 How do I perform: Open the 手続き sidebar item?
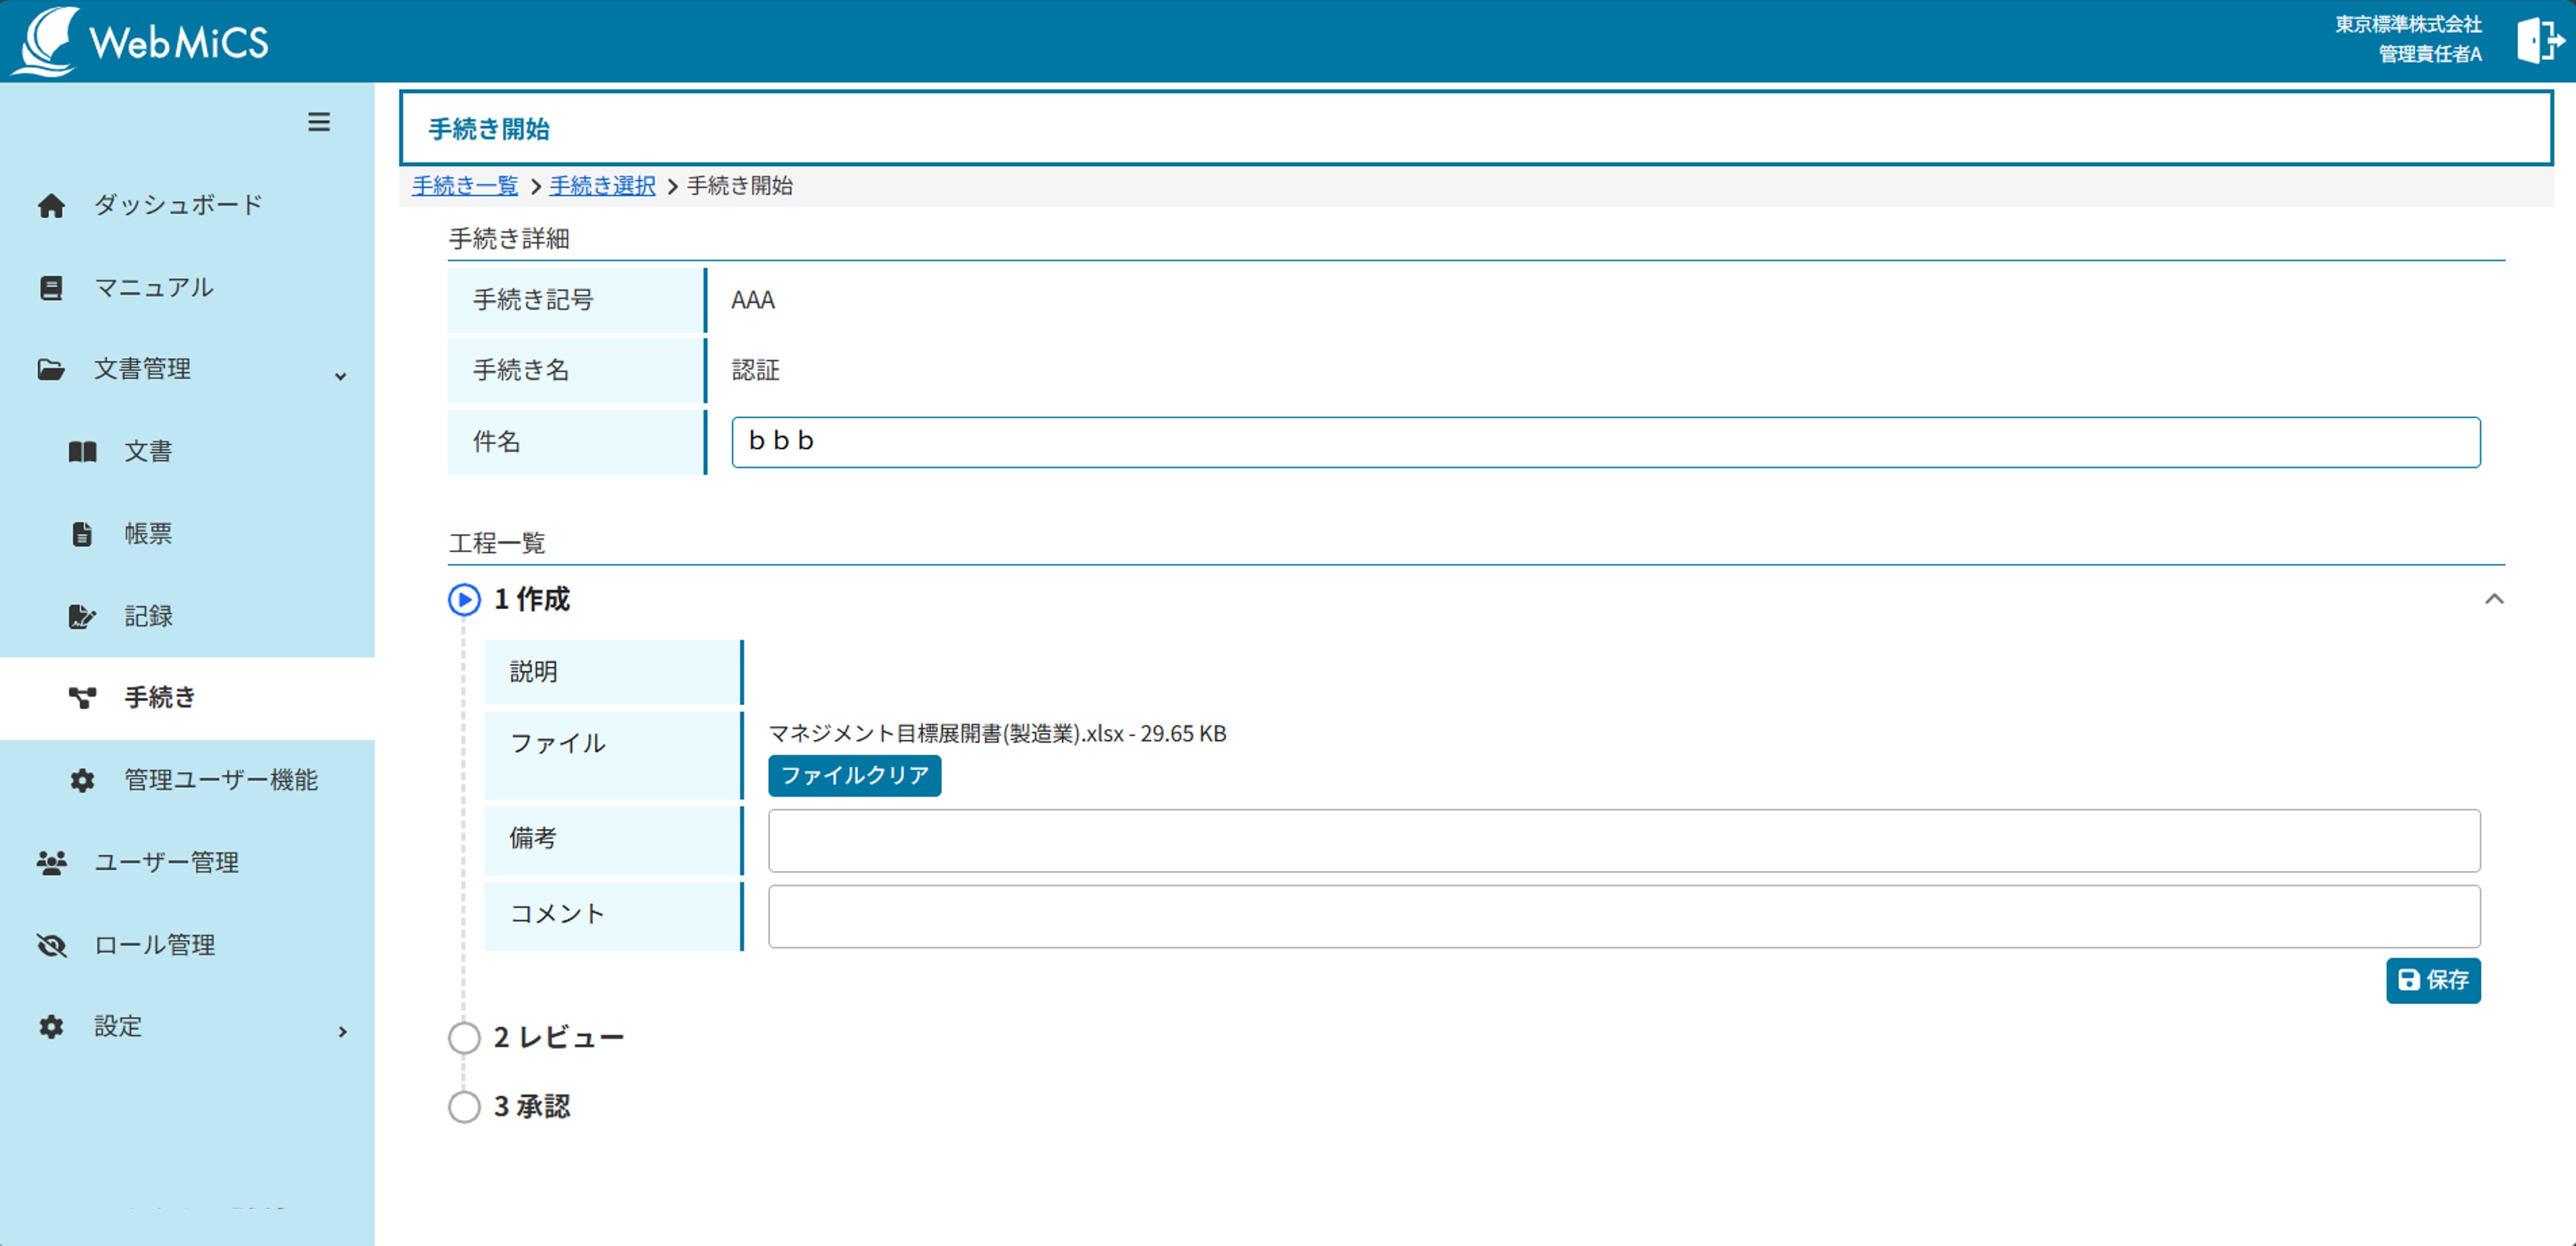[160, 698]
